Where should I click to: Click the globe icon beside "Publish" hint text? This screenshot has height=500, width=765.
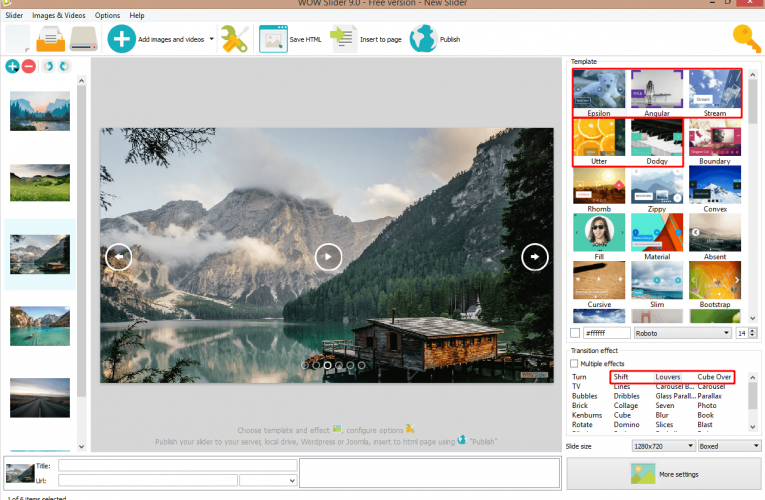click(462, 440)
